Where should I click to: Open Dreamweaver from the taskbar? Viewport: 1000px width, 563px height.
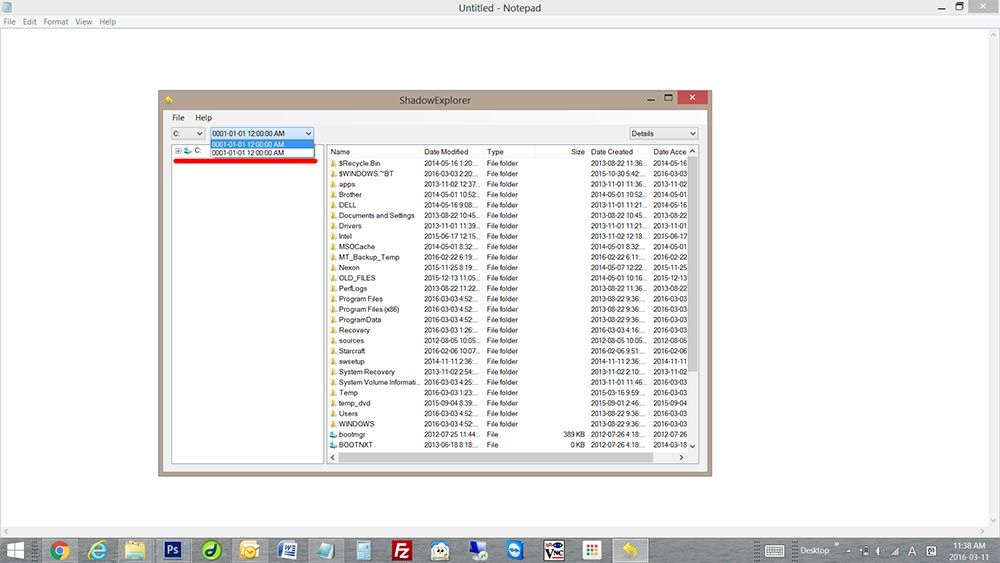click(211, 550)
